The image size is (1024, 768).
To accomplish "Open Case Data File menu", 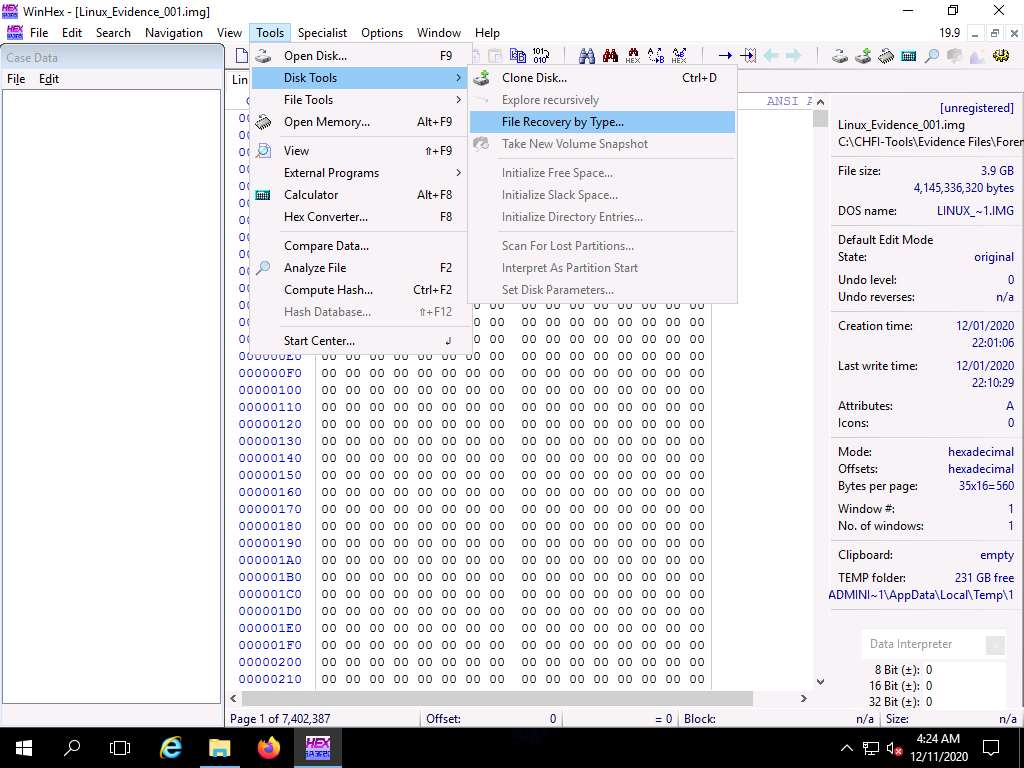I will click(16, 79).
